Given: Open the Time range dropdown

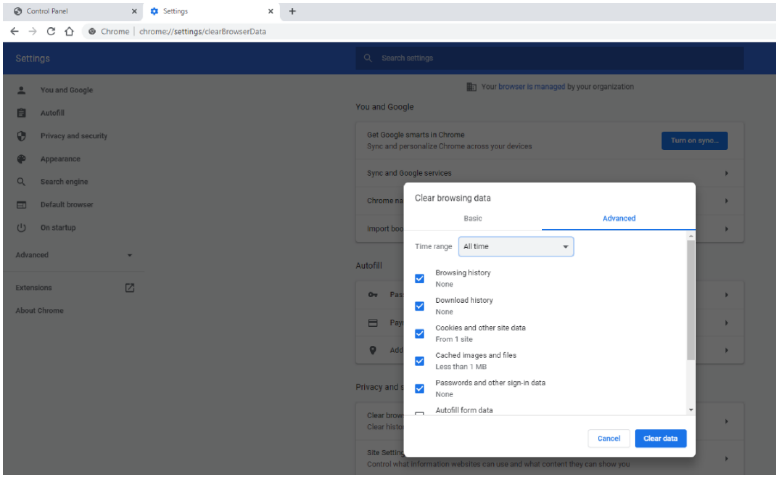Looking at the screenshot, I should click(516, 246).
